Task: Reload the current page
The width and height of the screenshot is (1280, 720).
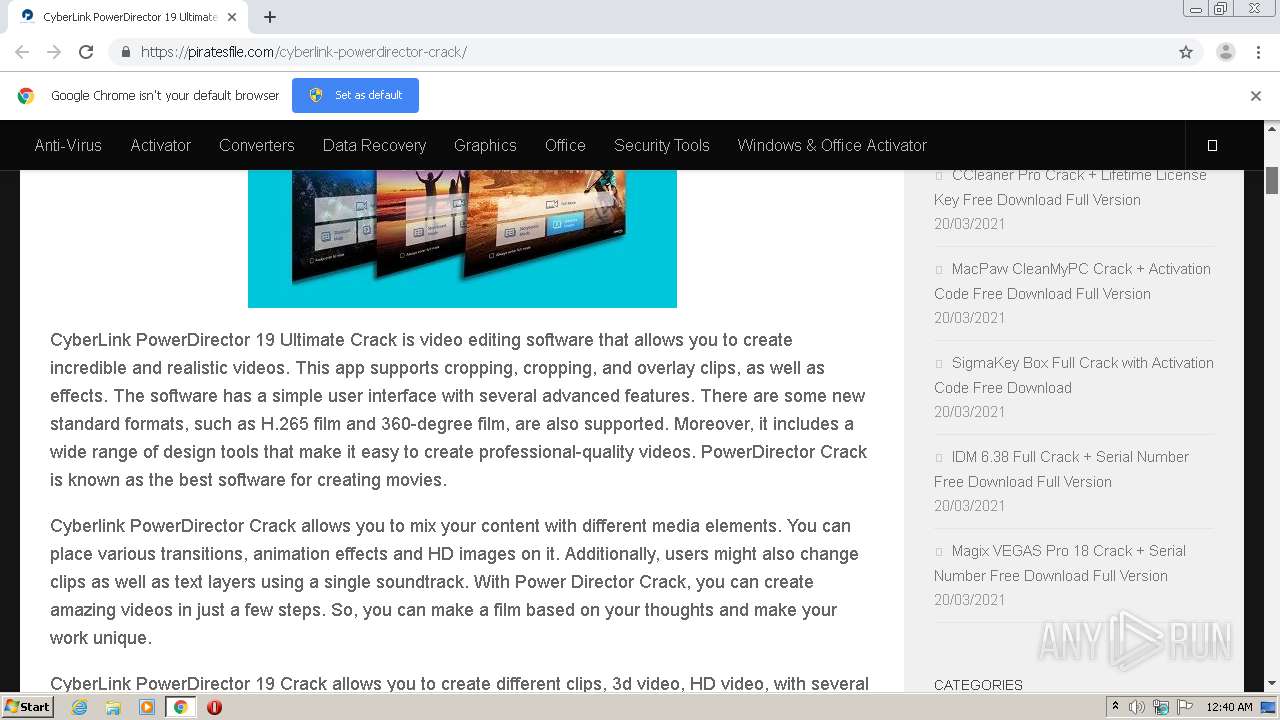Action: pos(86,52)
